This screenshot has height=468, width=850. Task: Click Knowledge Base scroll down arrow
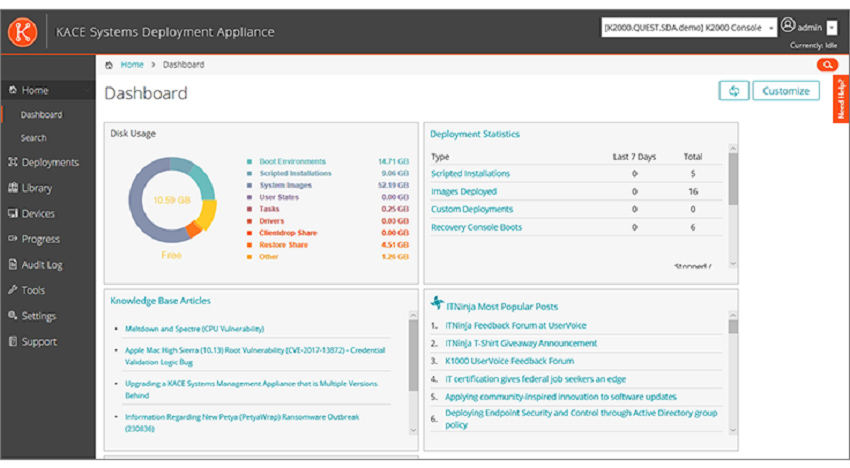[x=413, y=431]
